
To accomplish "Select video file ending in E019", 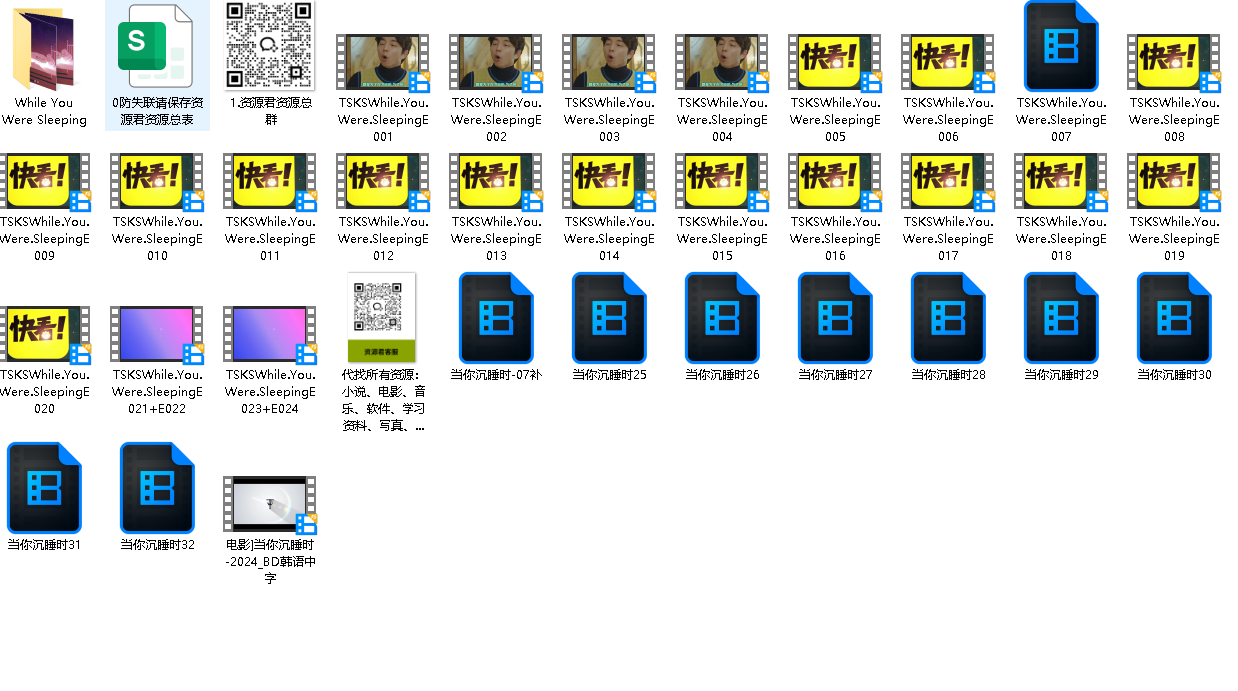I will [1174, 181].
